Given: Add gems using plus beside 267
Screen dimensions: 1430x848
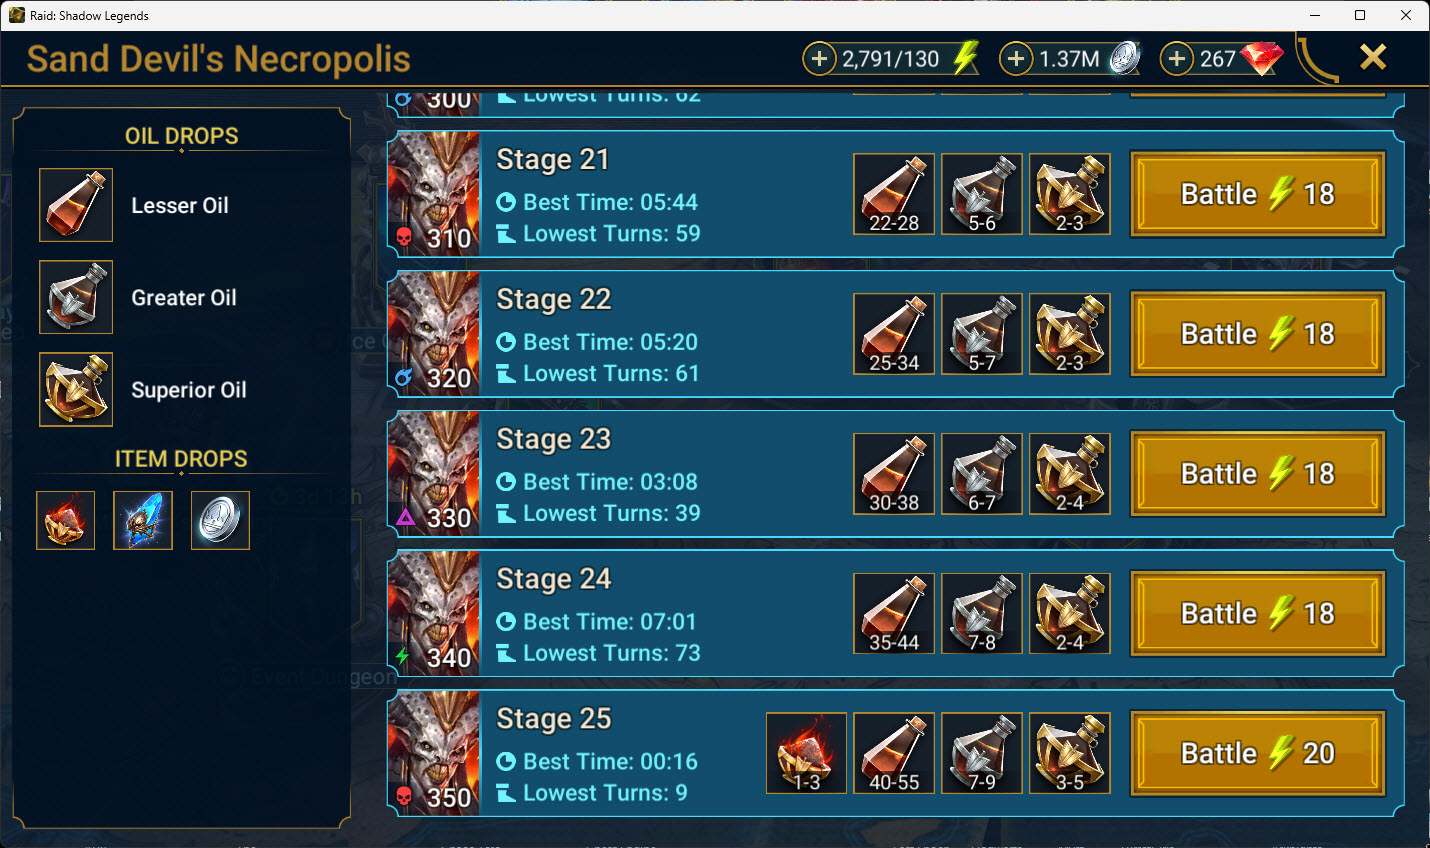Looking at the screenshot, I should pos(1177,59).
